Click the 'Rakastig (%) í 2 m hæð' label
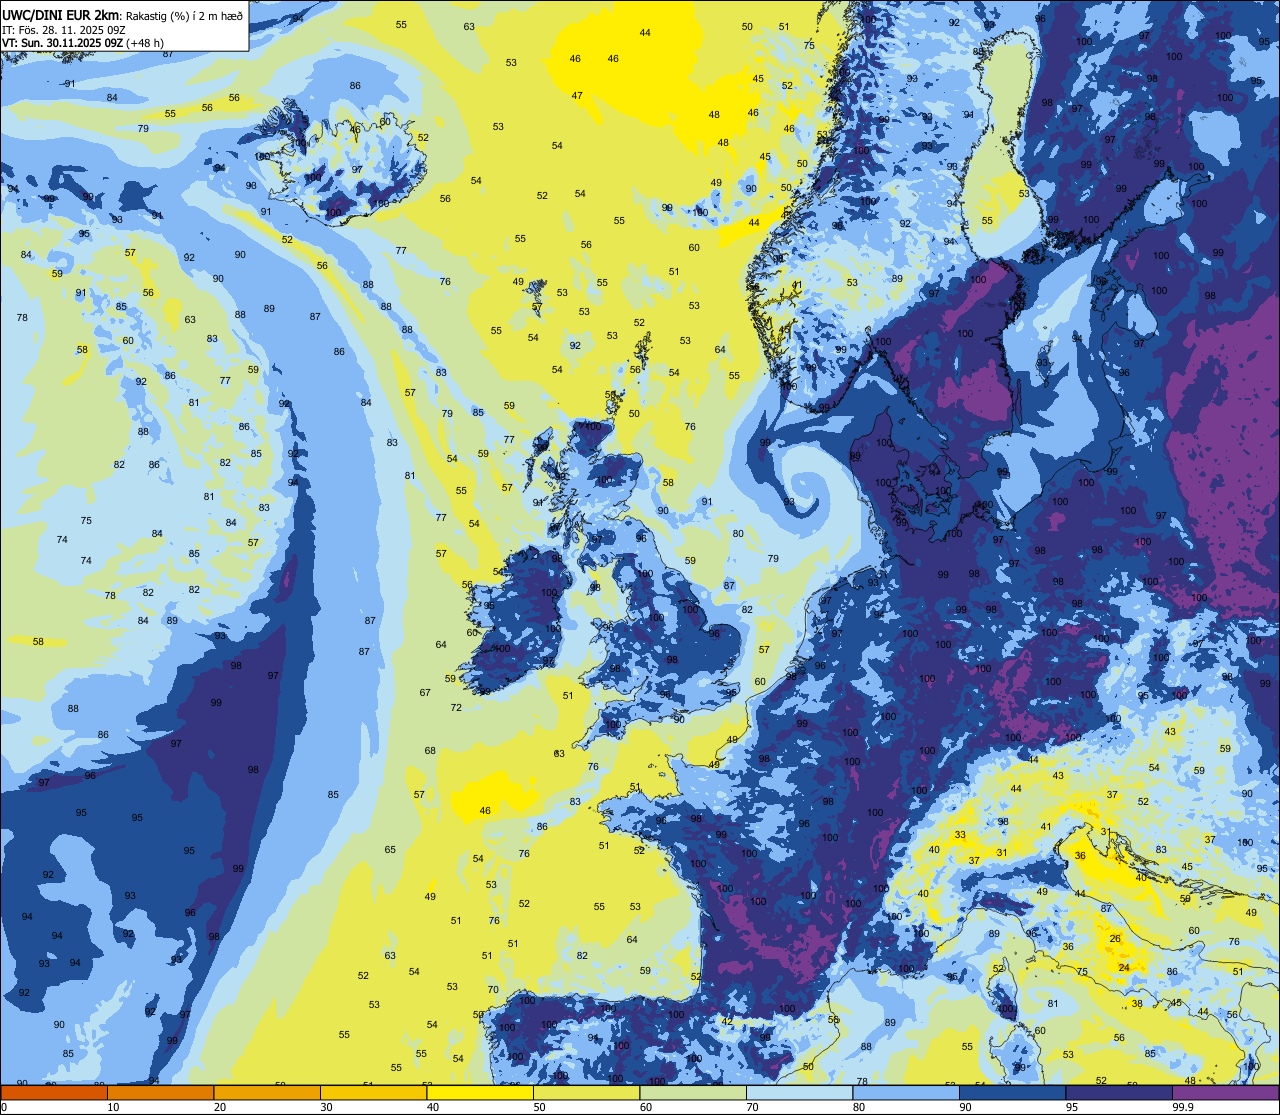This screenshot has width=1280, height=1115. click(x=183, y=16)
